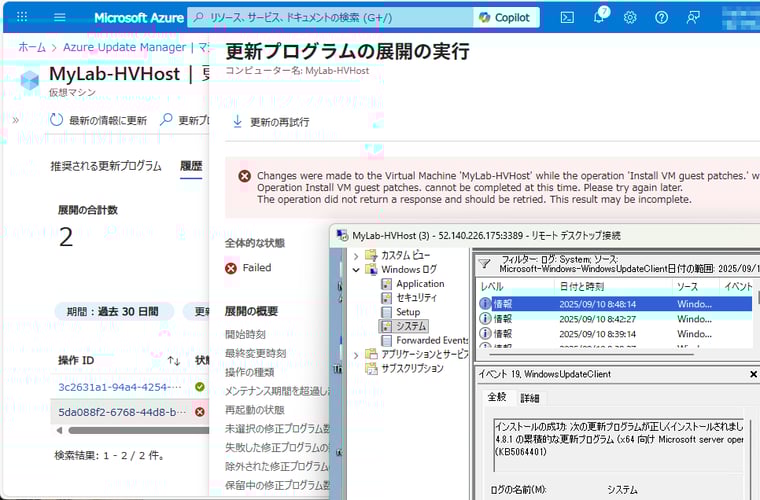Sort by 操作 ID column arrows
The image size is (760, 500).
click(174, 361)
